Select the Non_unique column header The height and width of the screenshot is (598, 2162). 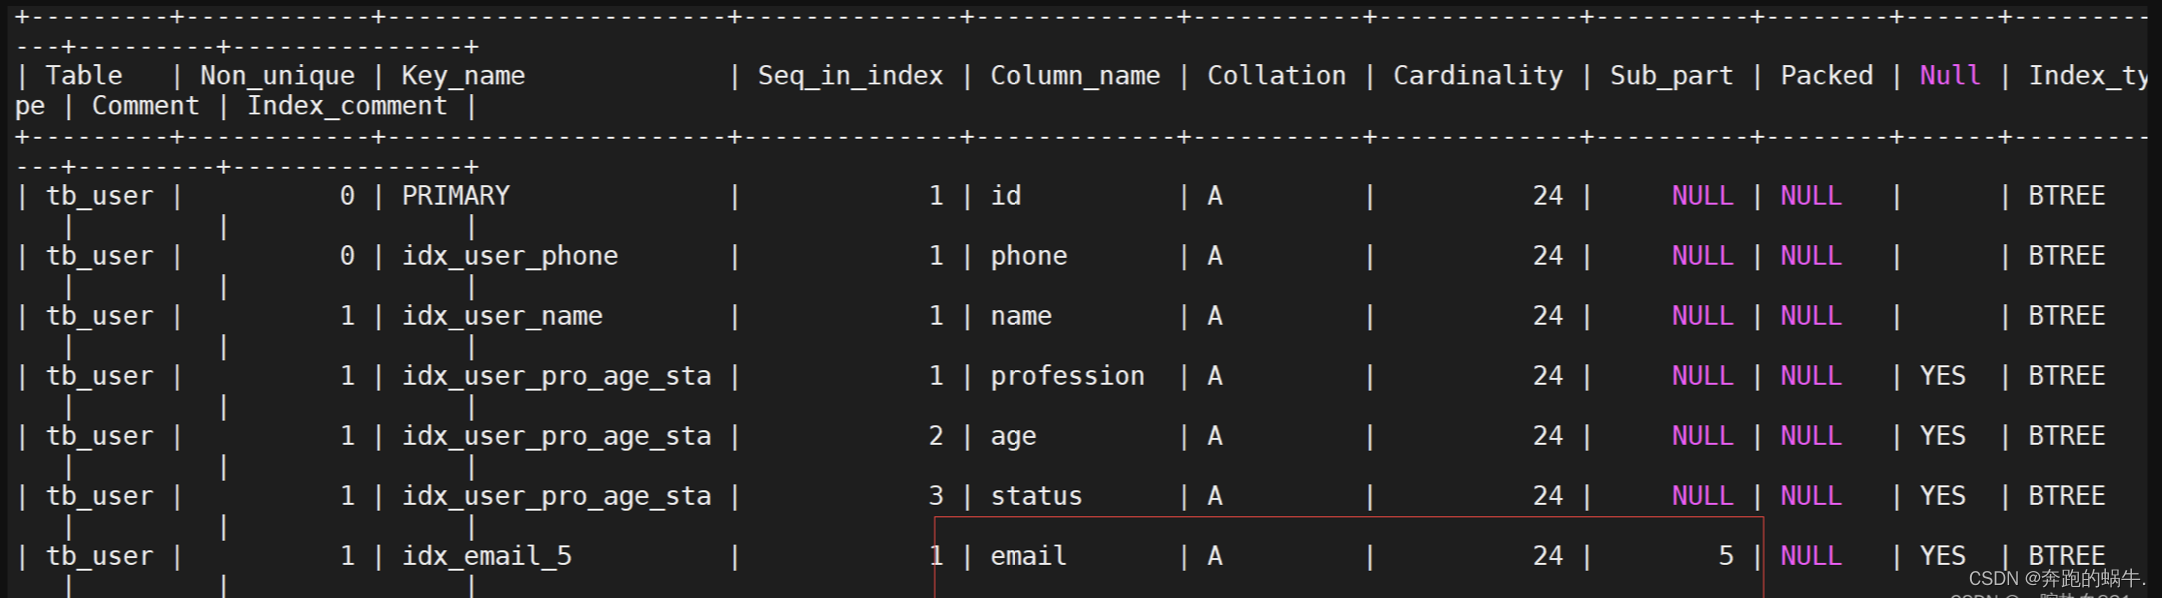coord(277,76)
